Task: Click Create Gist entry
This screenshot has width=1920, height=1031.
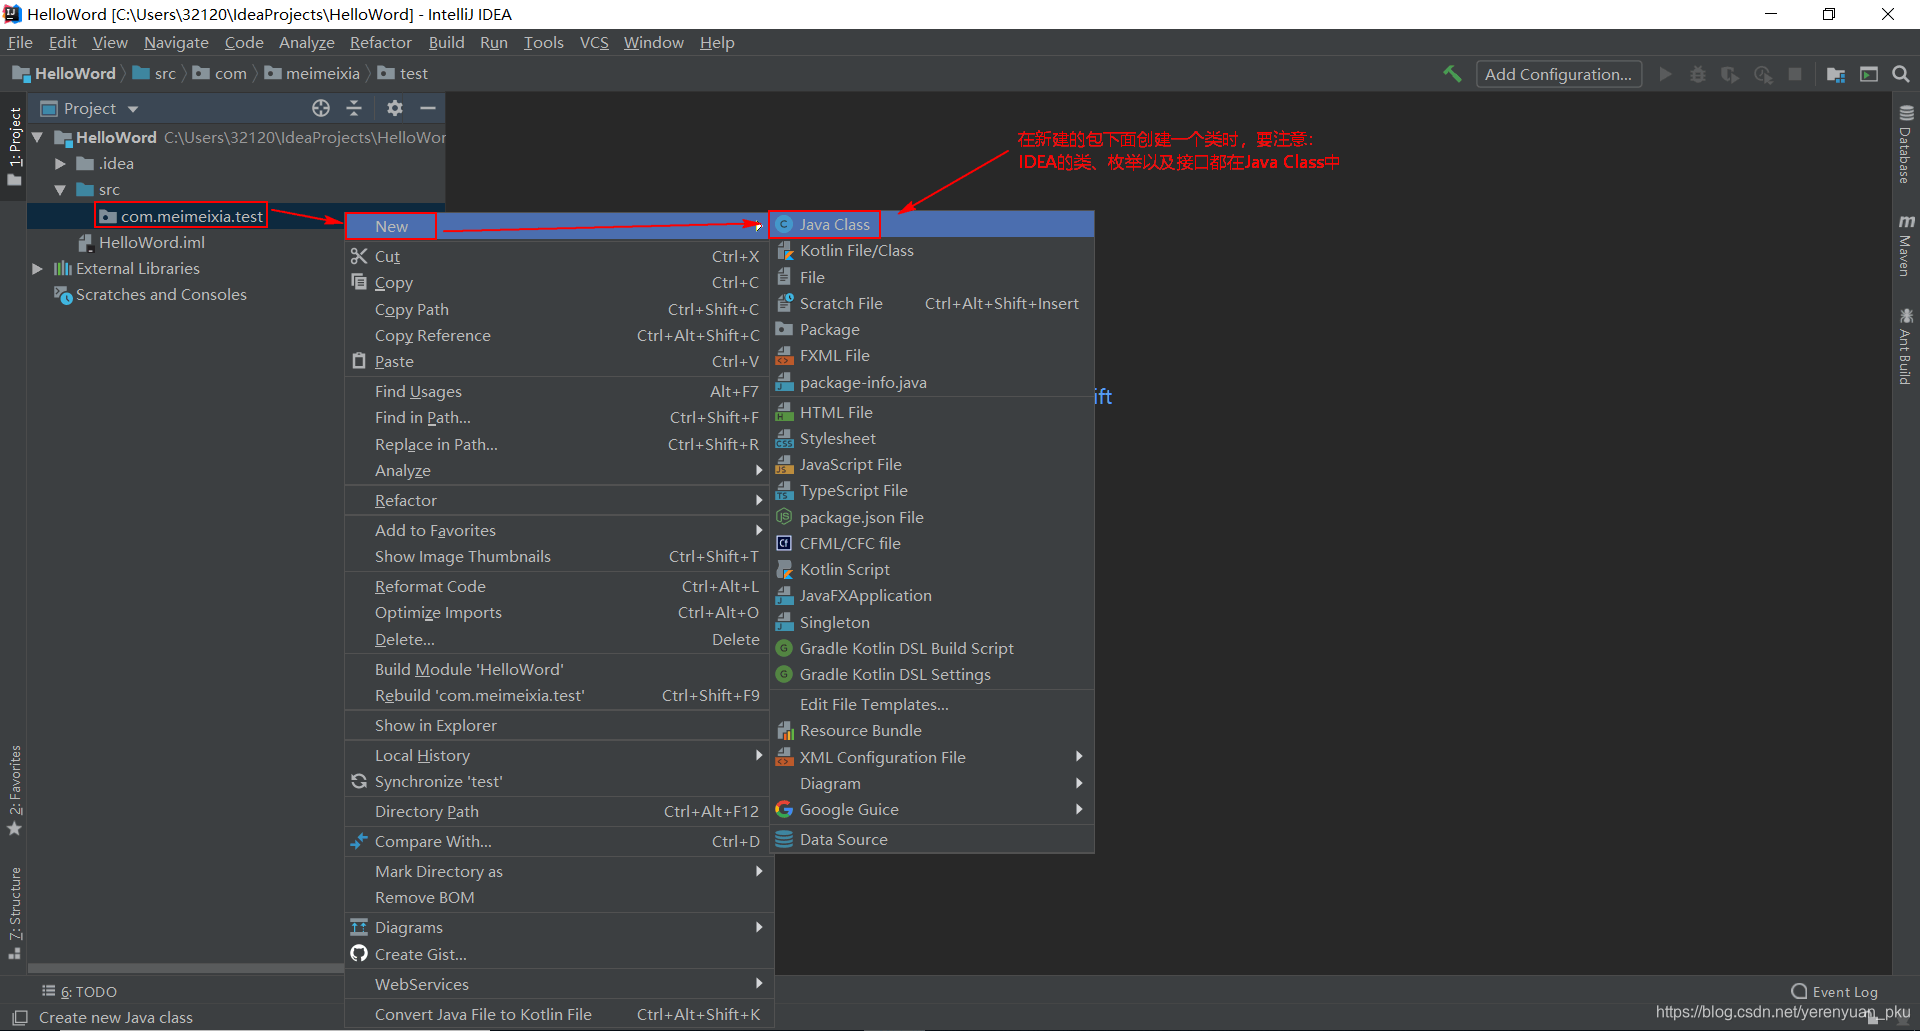Action: coord(559,954)
